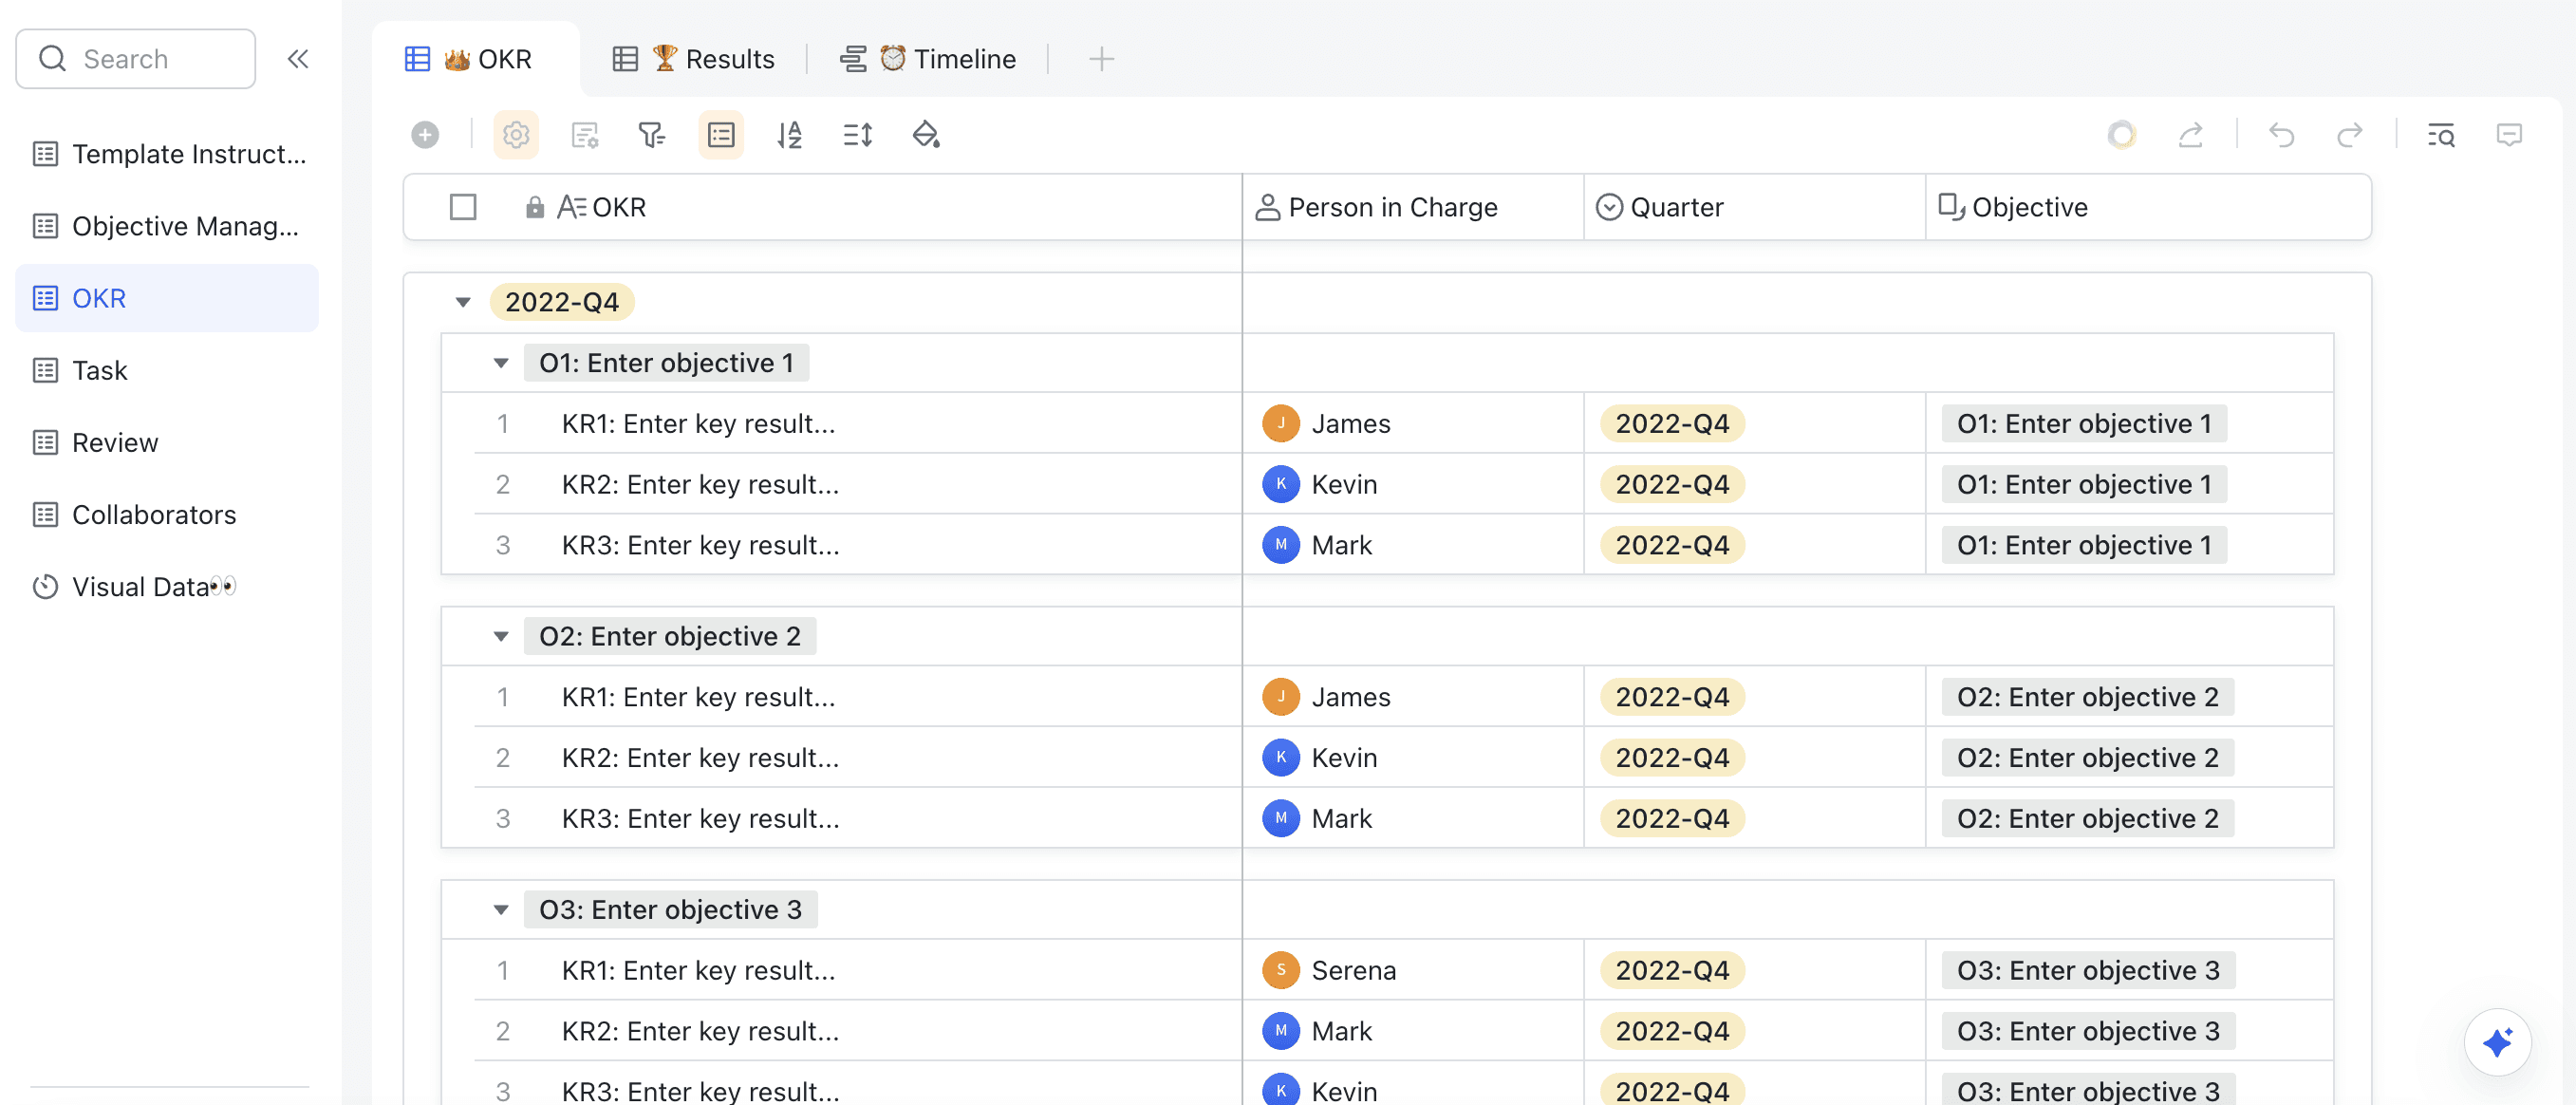Open the Task table in sidebar
Screen dimensions: 2576x1105
coord(100,370)
